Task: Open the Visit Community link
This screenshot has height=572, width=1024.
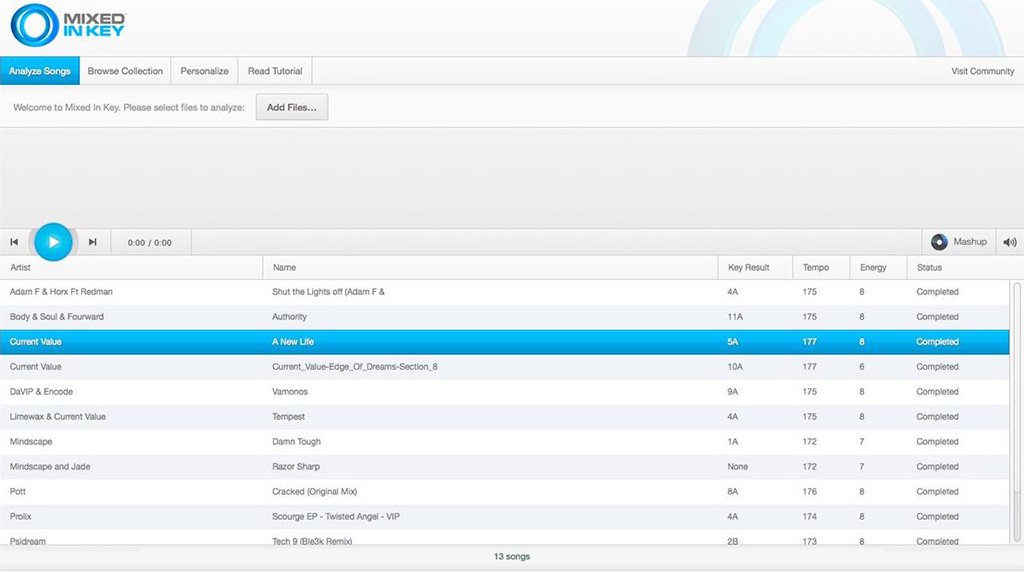Action: point(982,71)
